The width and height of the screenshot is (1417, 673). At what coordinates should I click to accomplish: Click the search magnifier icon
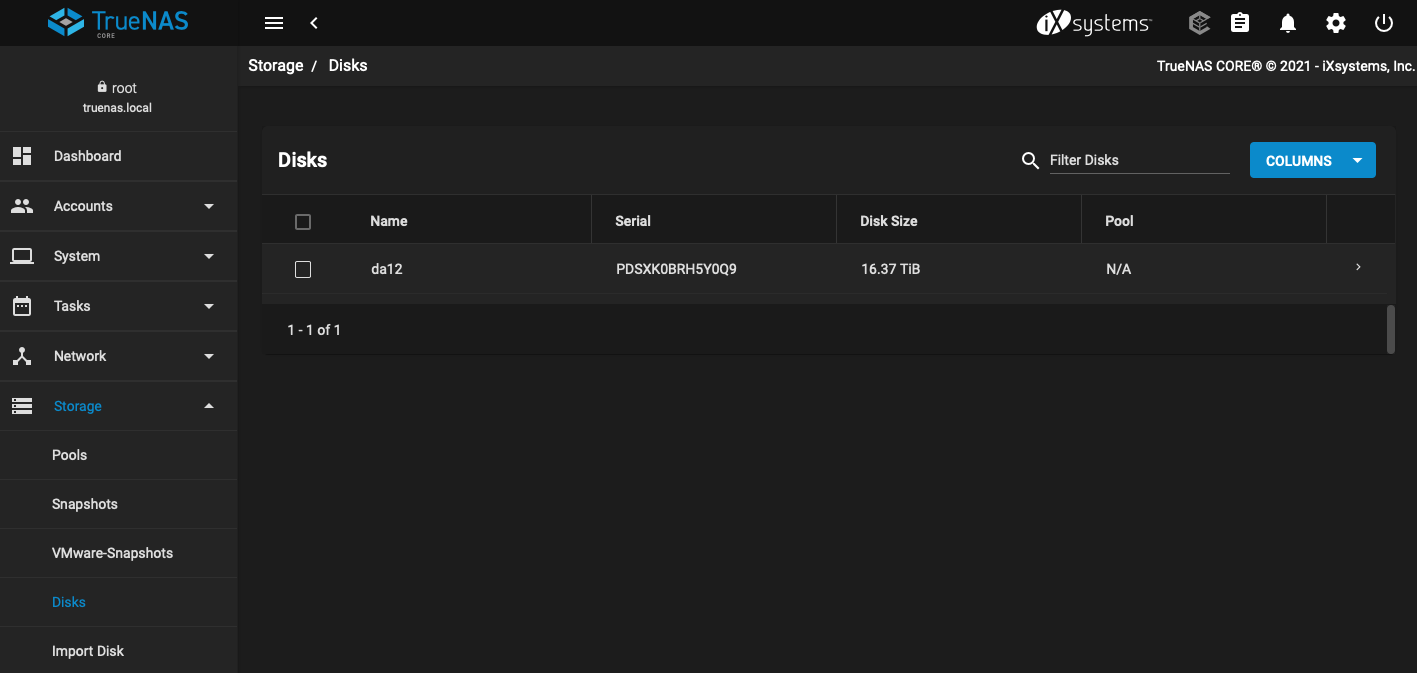[1030, 160]
